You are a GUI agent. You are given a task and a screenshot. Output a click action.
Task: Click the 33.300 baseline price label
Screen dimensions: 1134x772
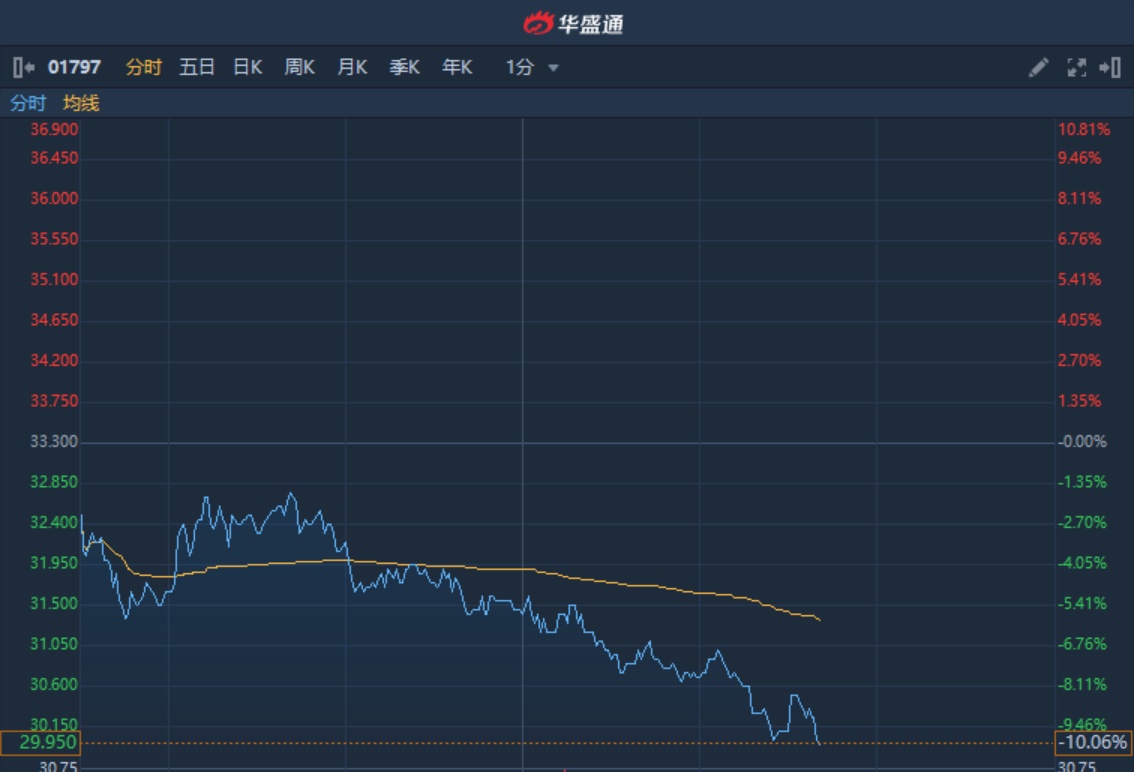point(54,441)
